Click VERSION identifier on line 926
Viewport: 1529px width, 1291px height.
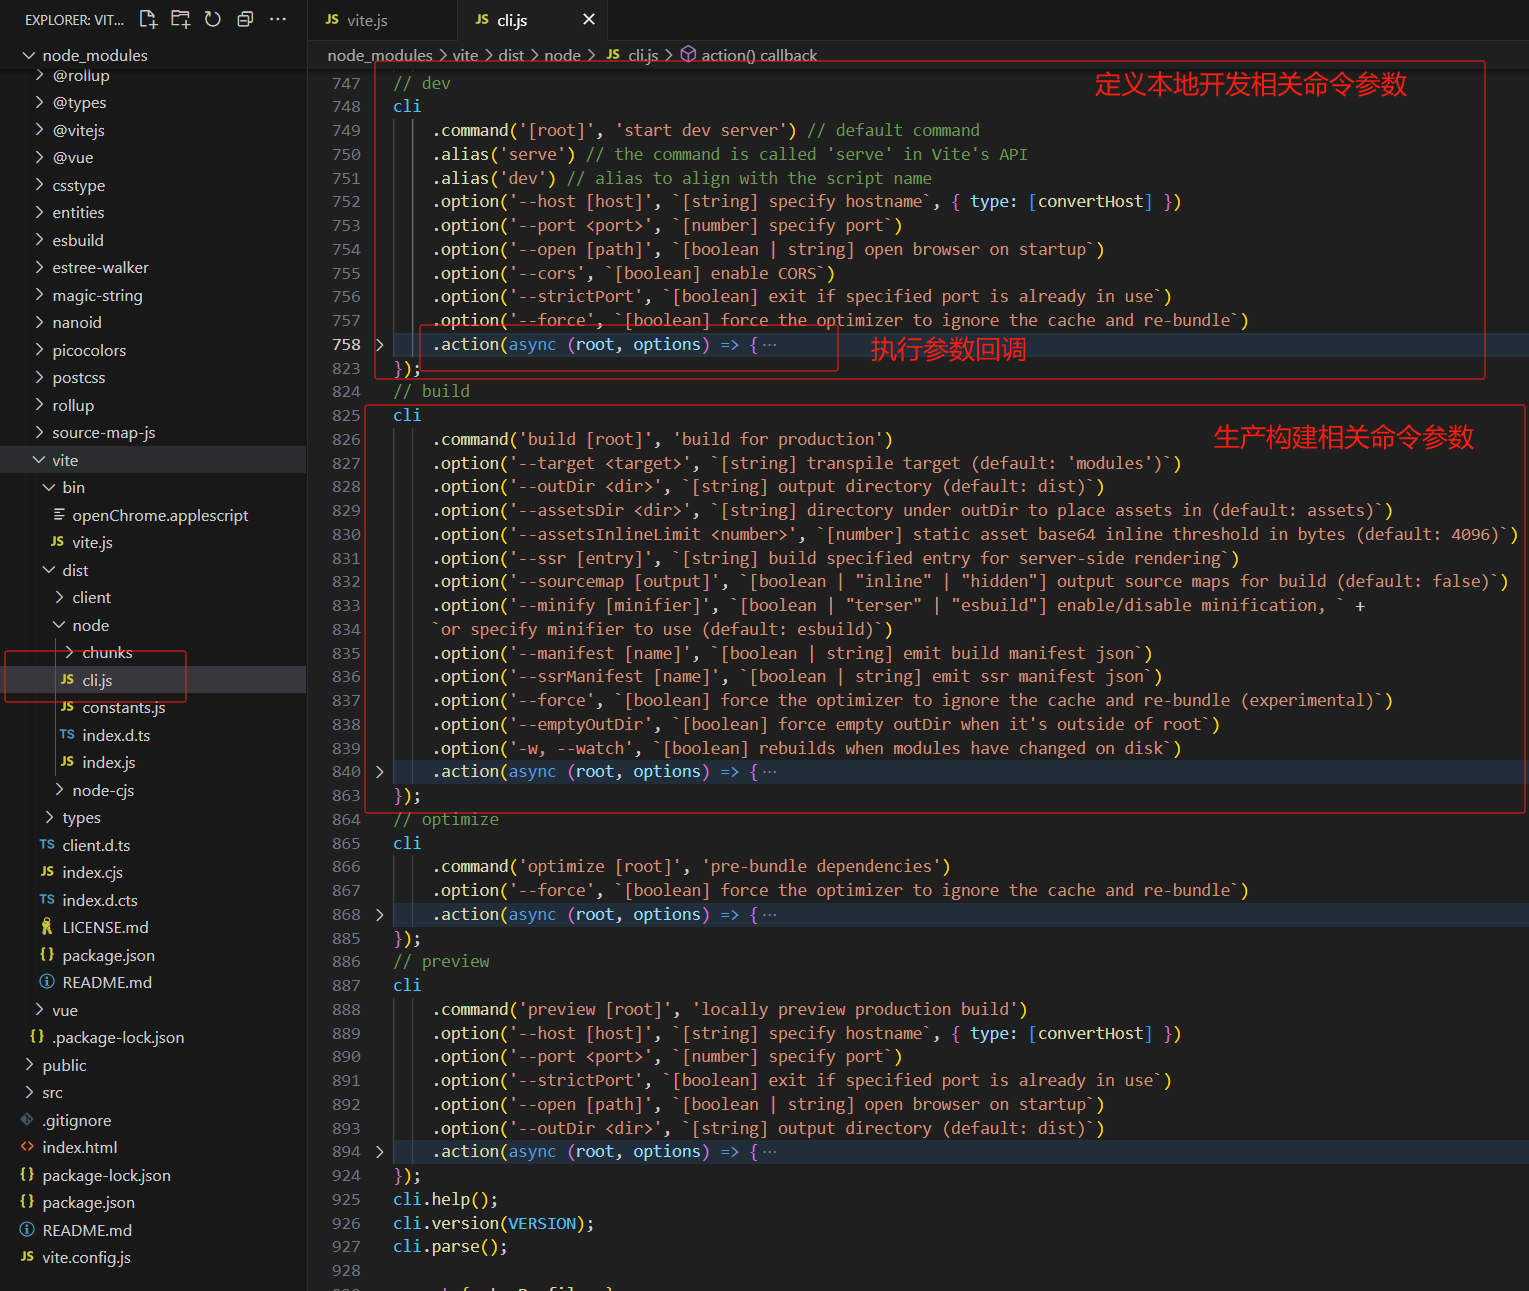pos(542,1224)
